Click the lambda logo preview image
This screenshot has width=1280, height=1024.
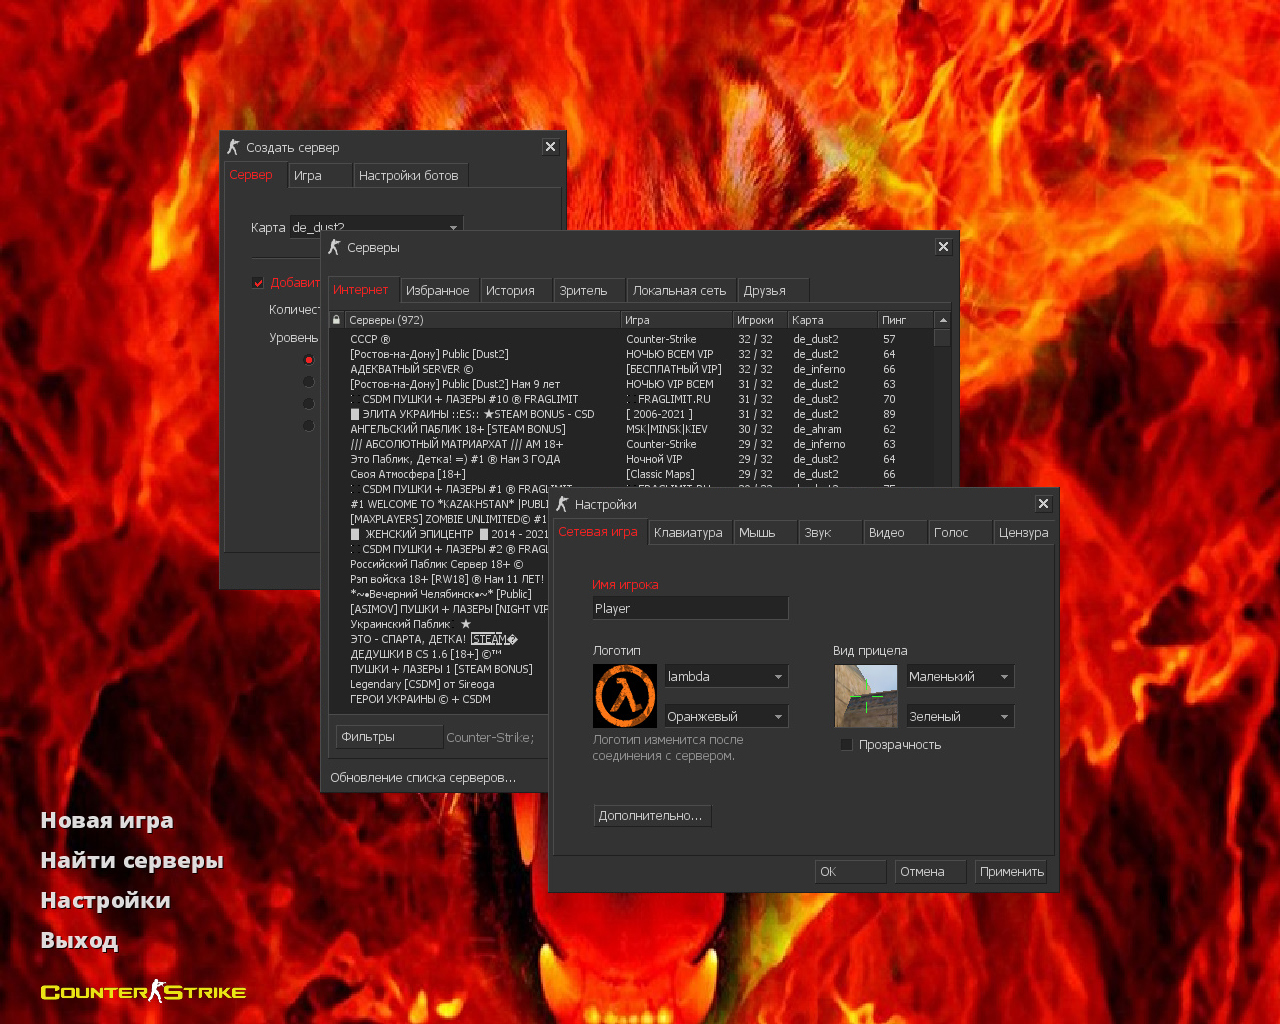point(624,696)
